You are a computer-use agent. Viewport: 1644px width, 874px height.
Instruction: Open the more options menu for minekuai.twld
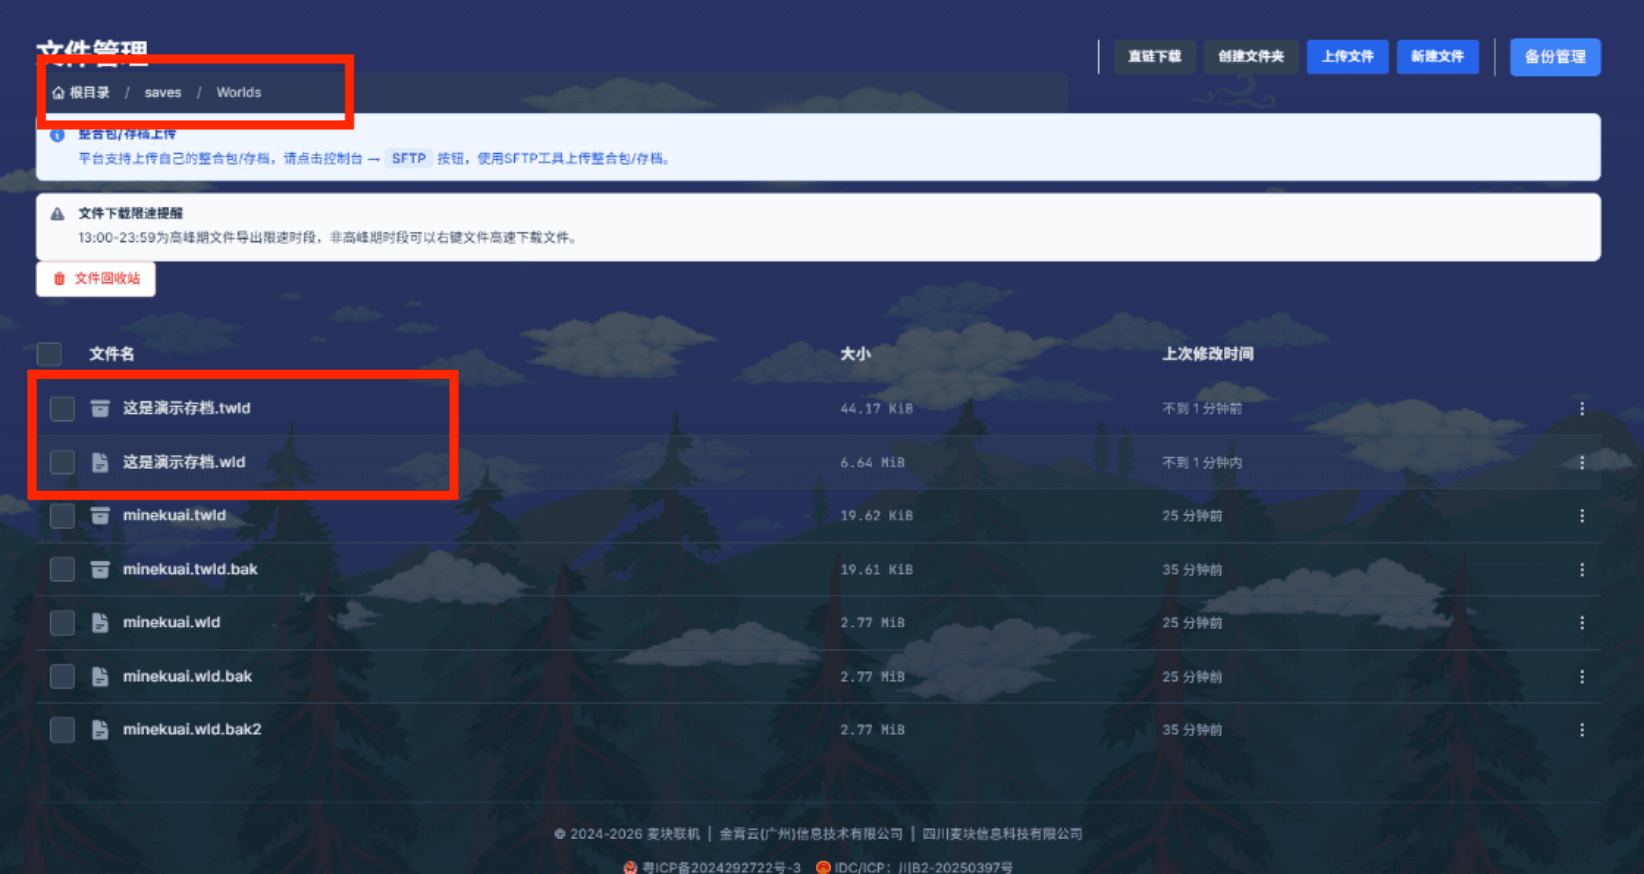click(x=1581, y=515)
